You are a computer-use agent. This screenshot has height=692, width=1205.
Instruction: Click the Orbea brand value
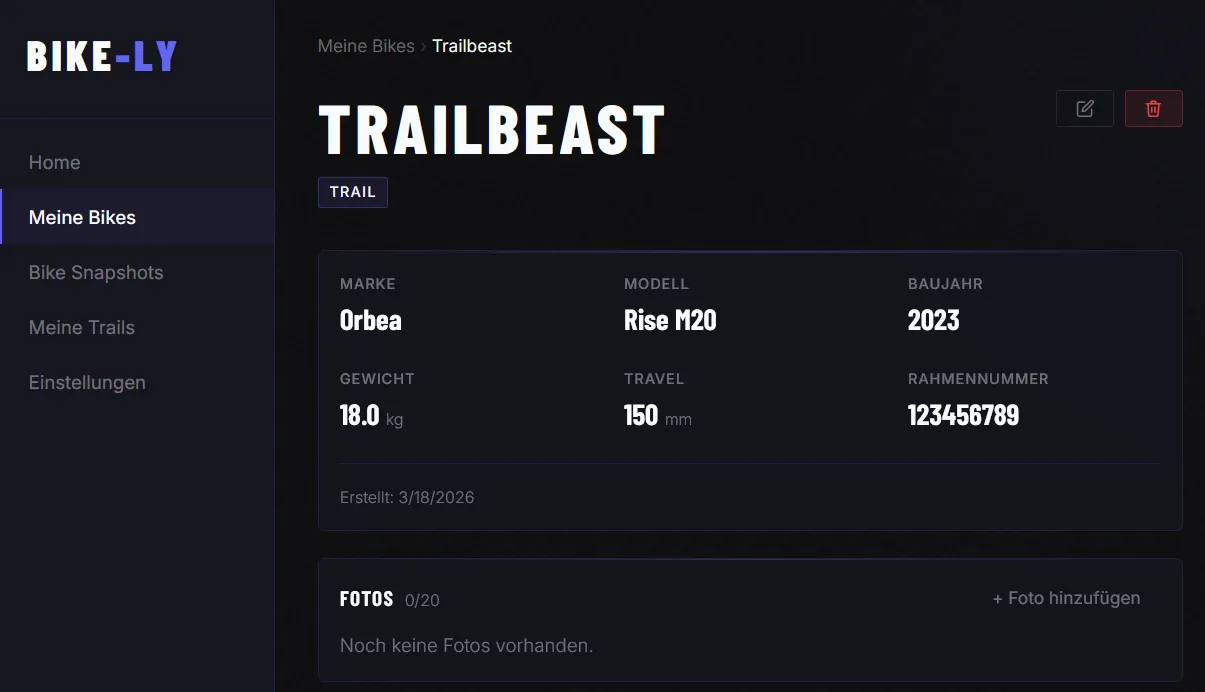click(371, 320)
